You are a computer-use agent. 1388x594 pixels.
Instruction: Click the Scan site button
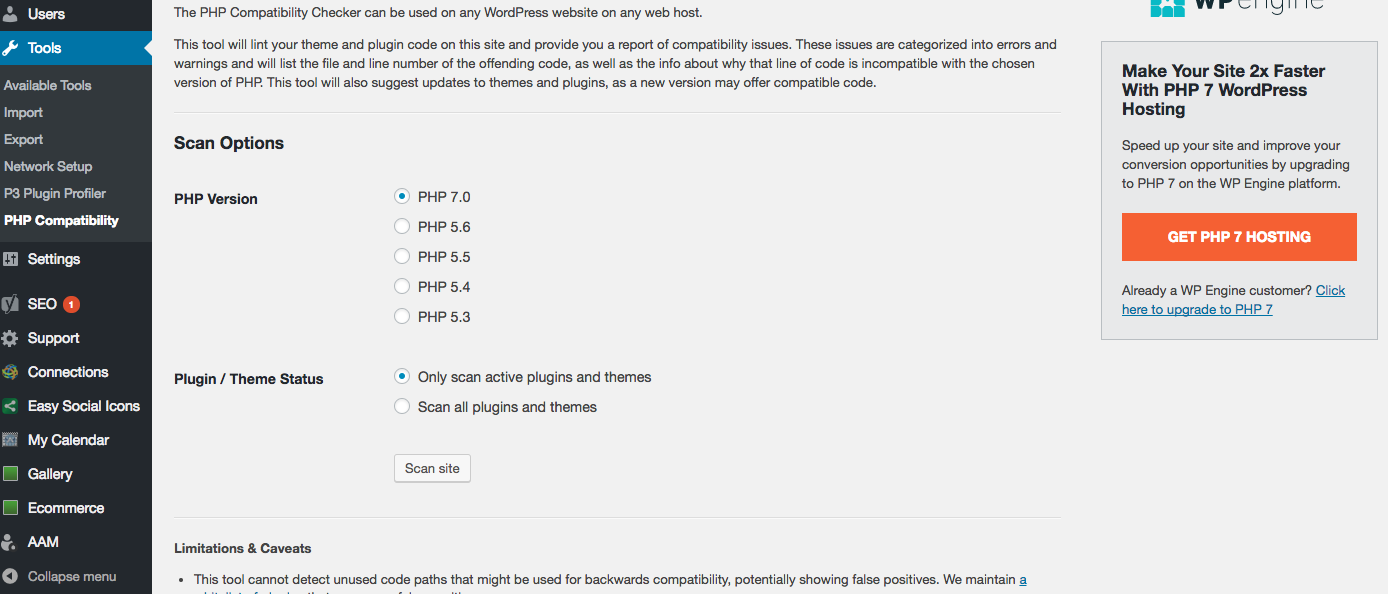(x=432, y=468)
